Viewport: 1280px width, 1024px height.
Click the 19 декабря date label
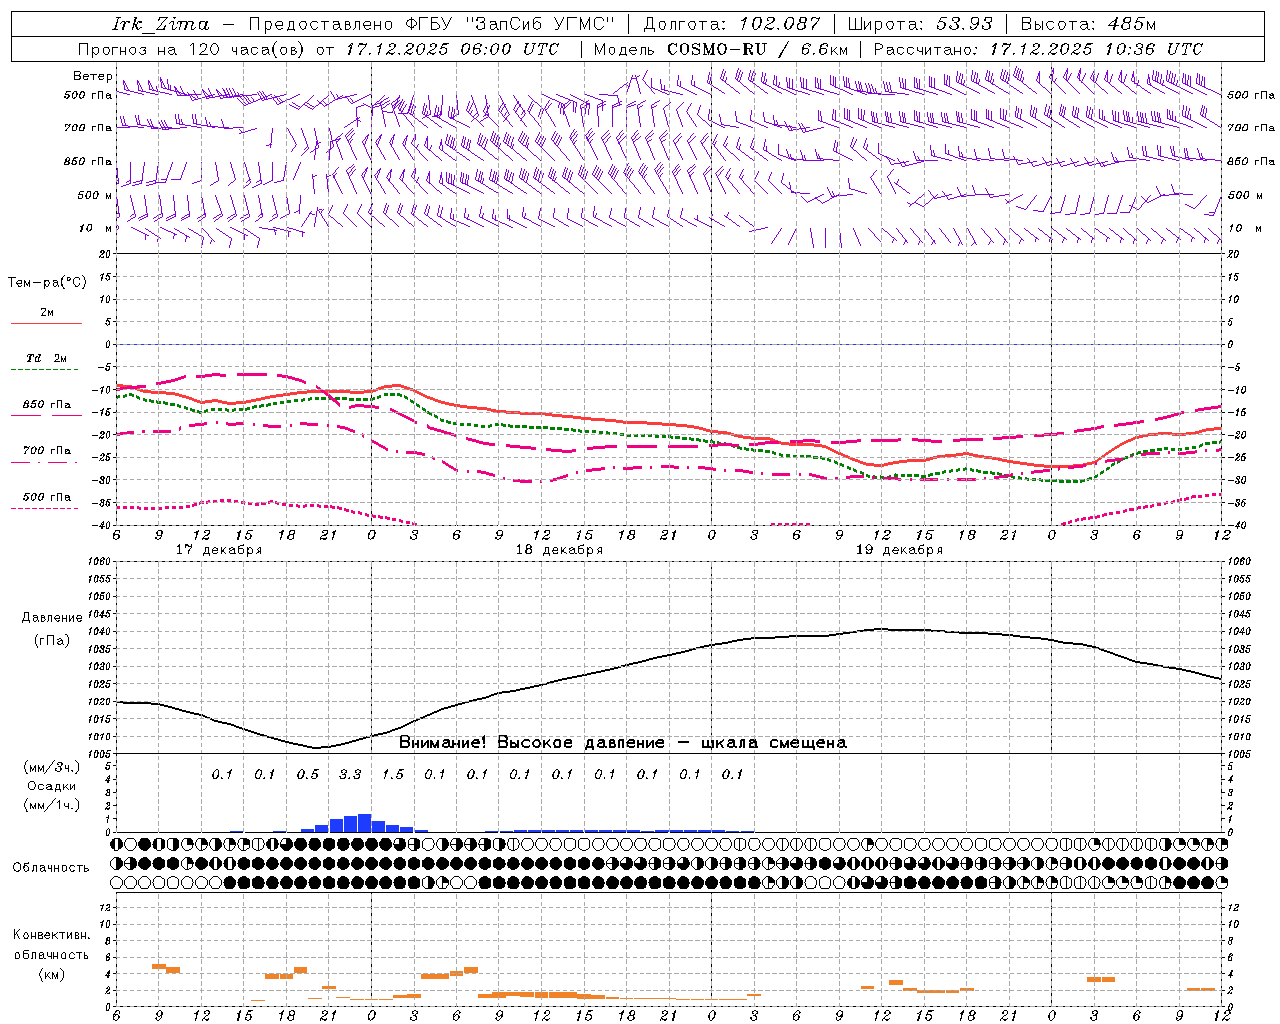tap(899, 550)
